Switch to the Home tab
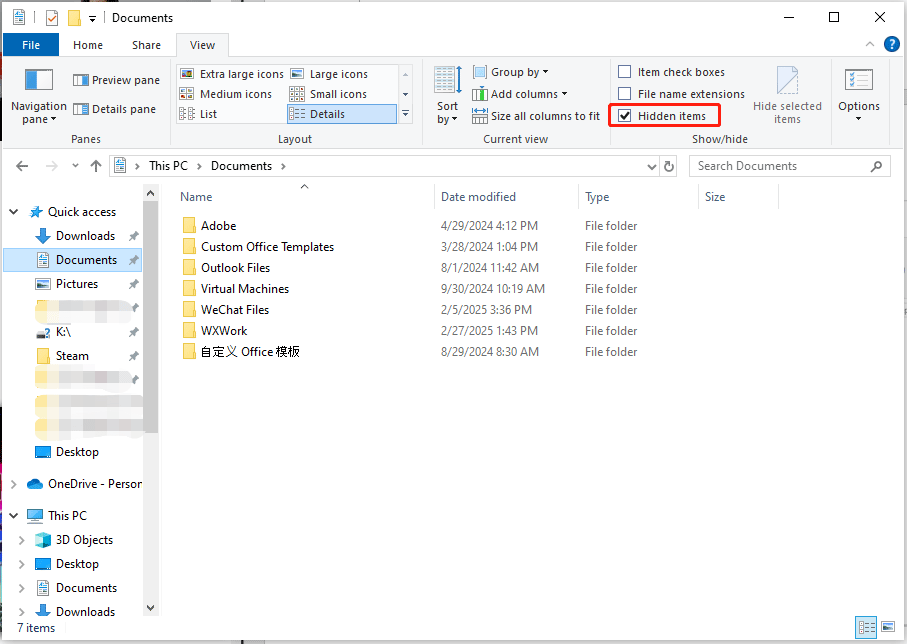The image size is (907, 644). point(88,44)
